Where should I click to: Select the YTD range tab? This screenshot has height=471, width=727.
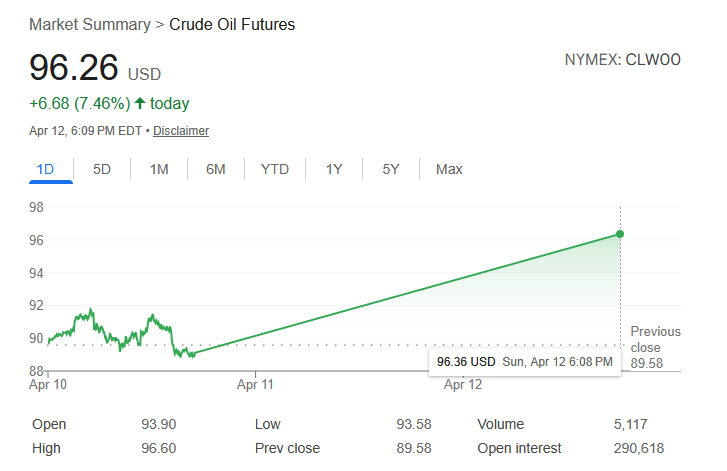(x=275, y=169)
